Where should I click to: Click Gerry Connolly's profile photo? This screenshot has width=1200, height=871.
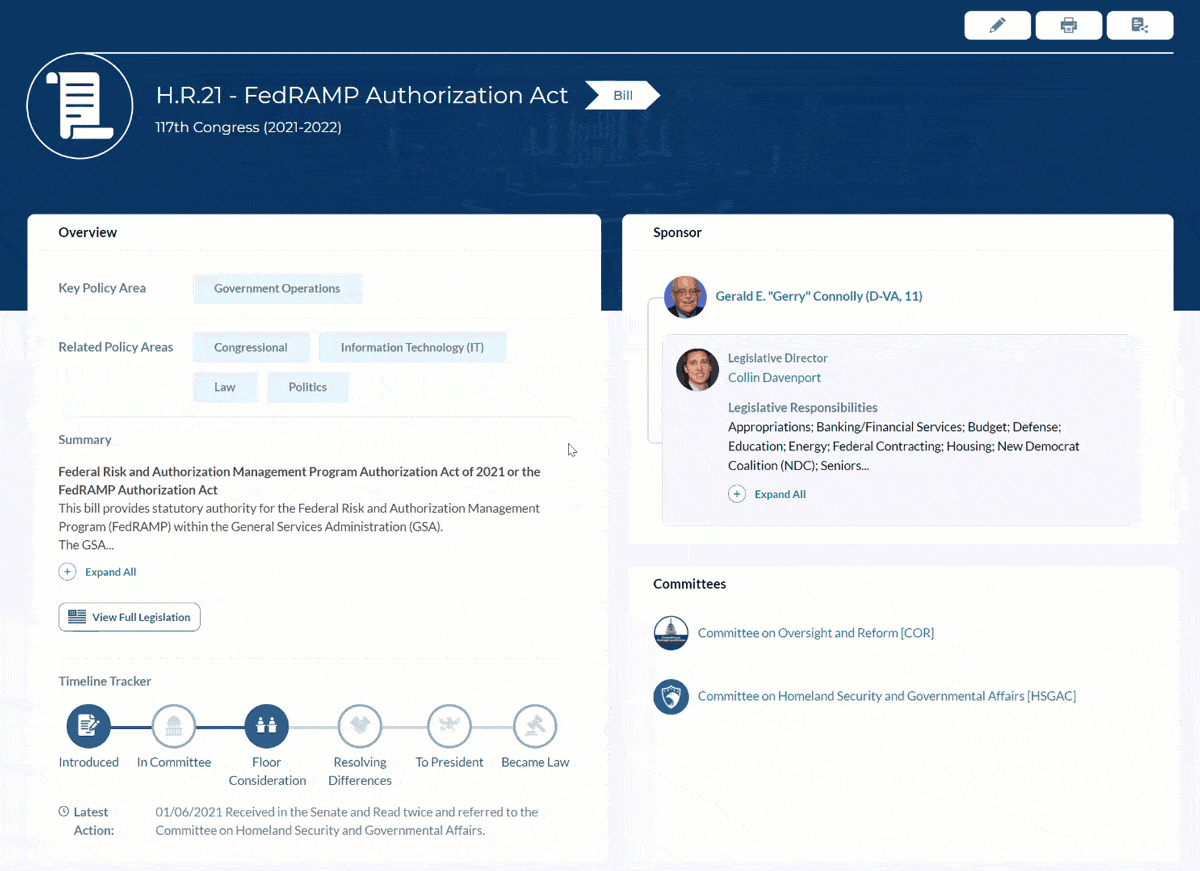[x=685, y=297]
